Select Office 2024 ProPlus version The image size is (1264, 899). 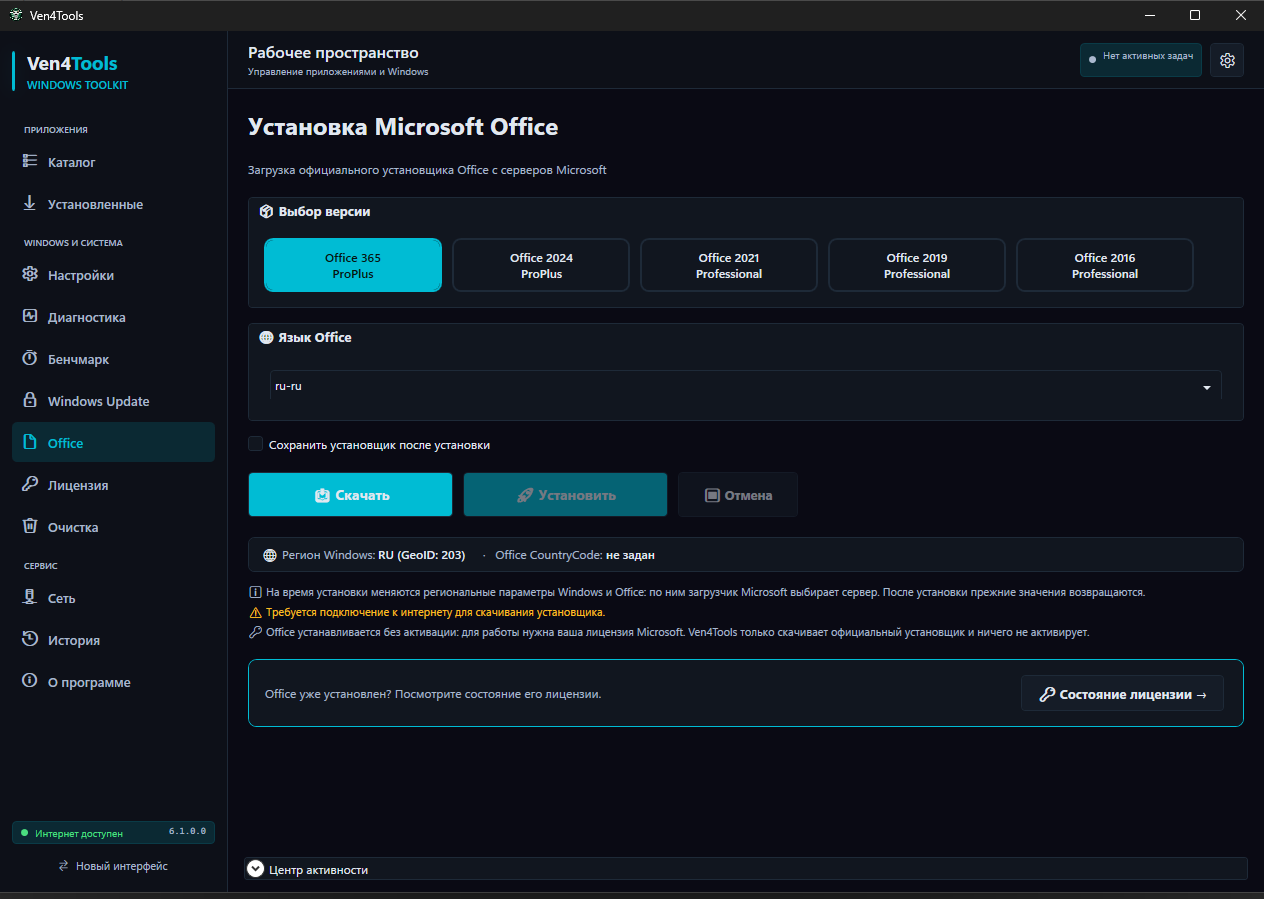point(541,265)
